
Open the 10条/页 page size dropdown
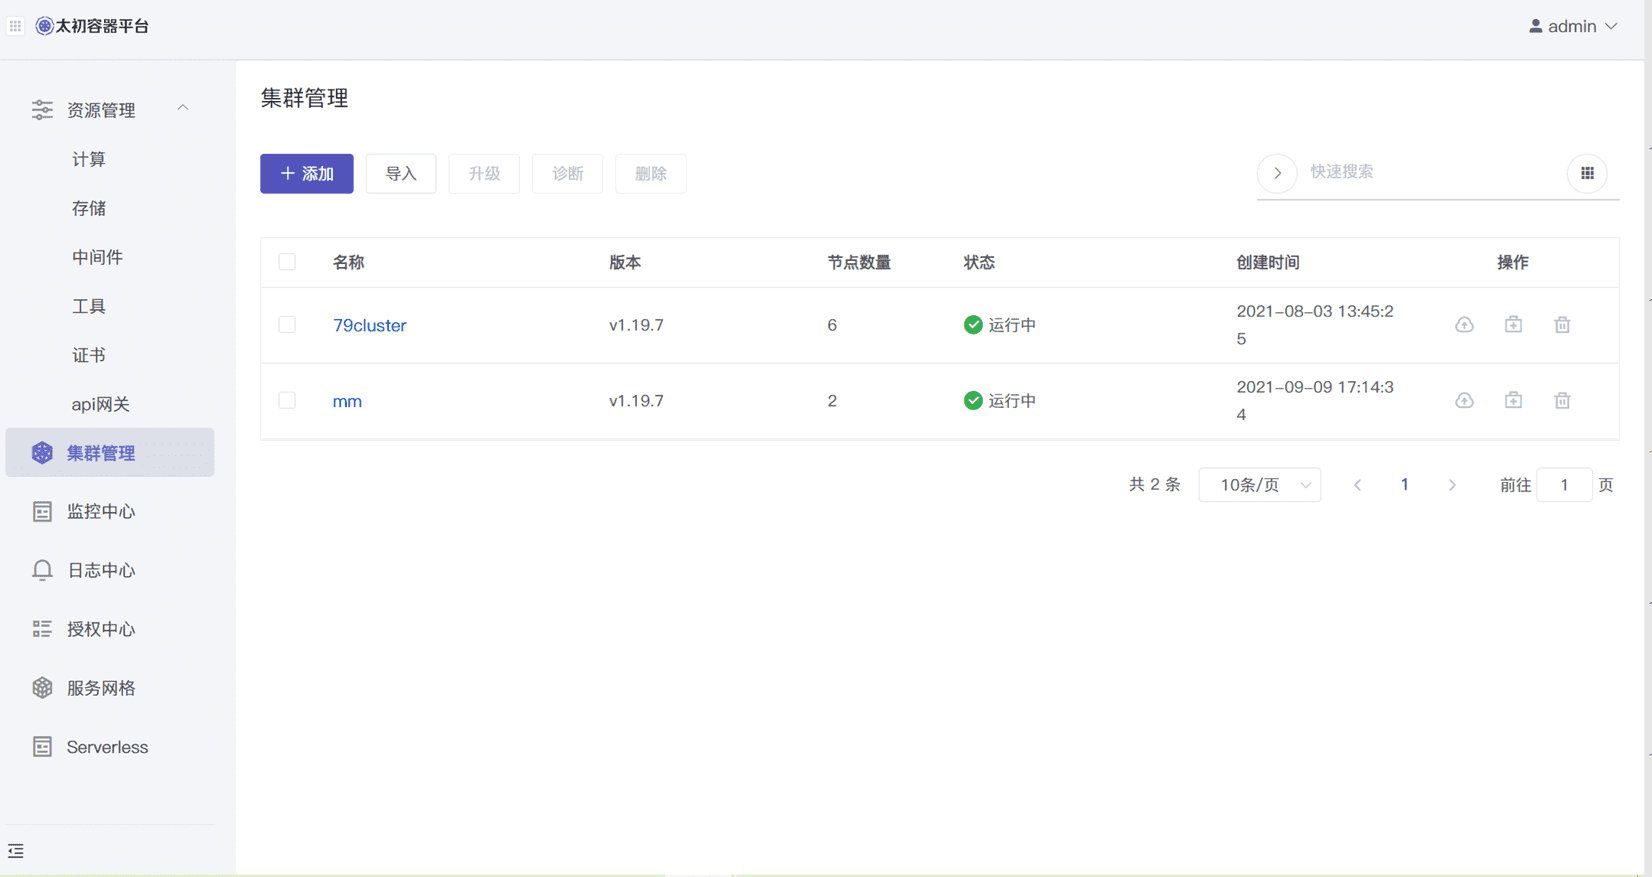(x=1260, y=485)
